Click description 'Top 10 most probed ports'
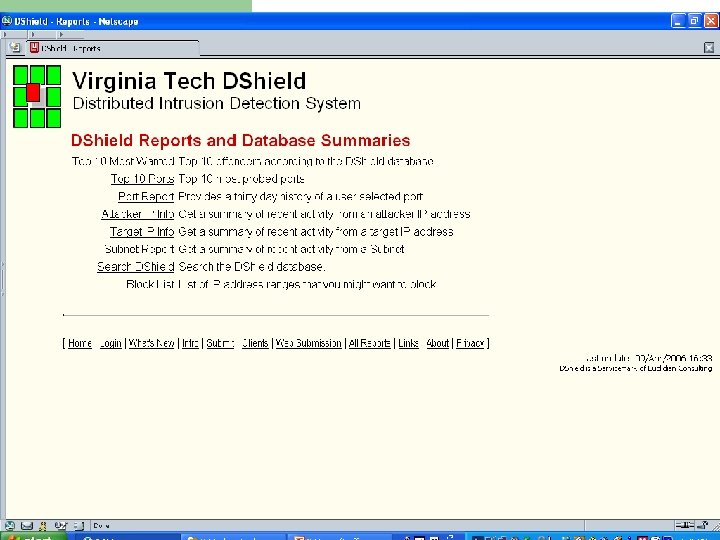 pyautogui.click(x=242, y=179)
